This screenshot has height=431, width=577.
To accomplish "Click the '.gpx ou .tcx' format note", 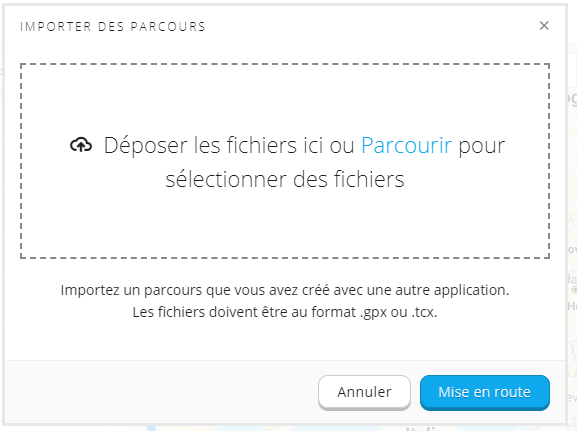I will tap(399, 312).
